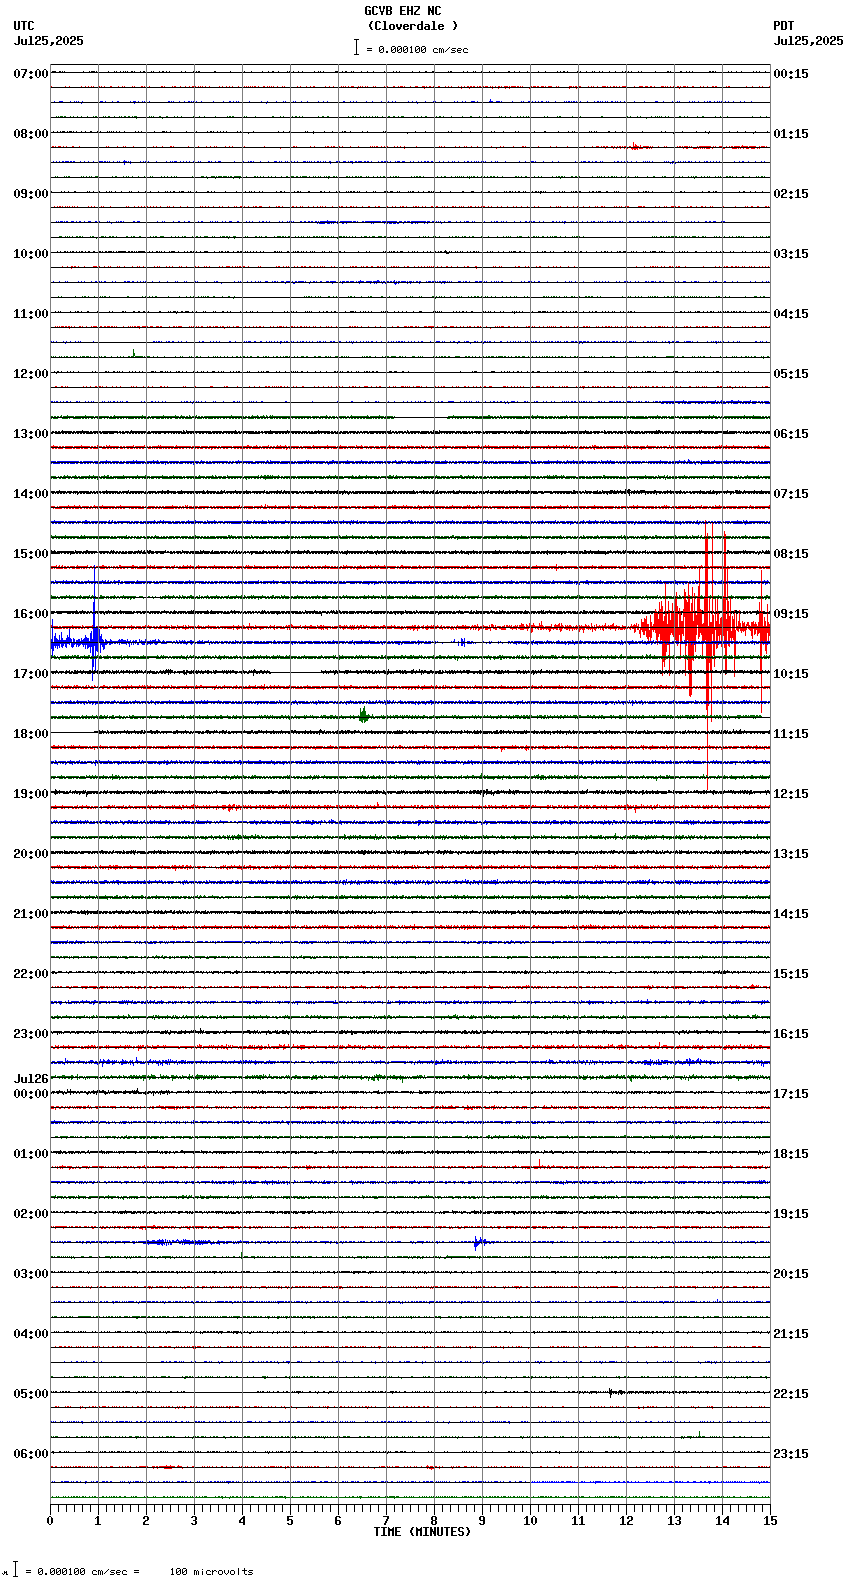Click the small green burst near 17:45 UTC
850x1584 pixels.
coord(364,715)
